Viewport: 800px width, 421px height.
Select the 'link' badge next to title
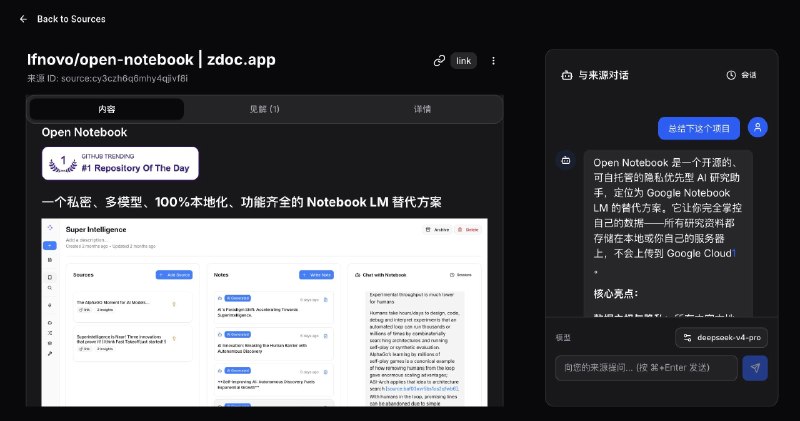point(463,61)
